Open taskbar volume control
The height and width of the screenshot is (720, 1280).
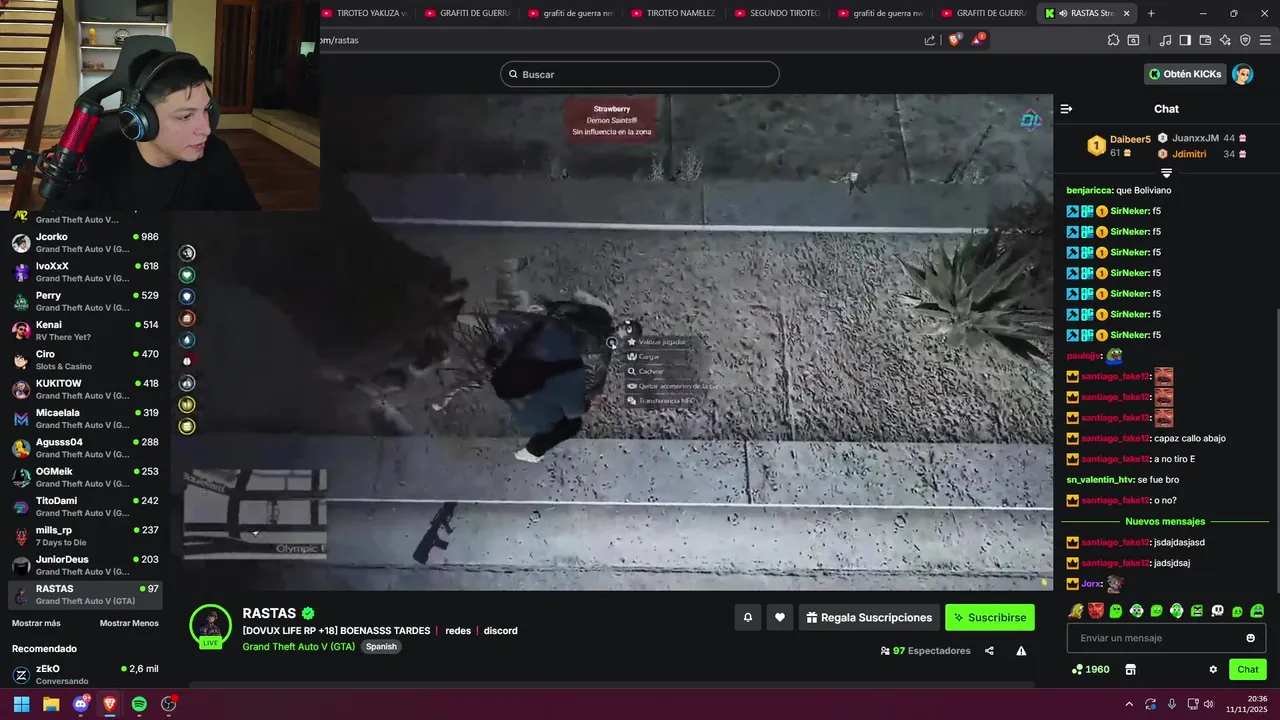coord(1209,704)
